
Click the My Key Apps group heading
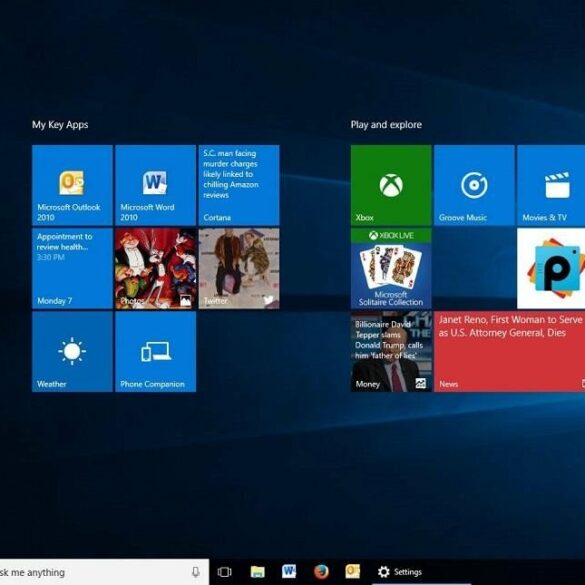click(x=60, y=125)
